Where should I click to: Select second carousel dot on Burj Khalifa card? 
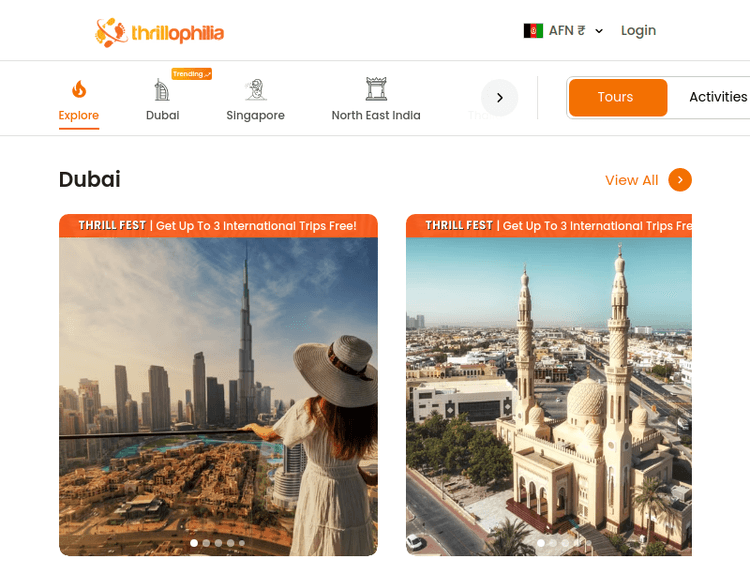[206, 543]
